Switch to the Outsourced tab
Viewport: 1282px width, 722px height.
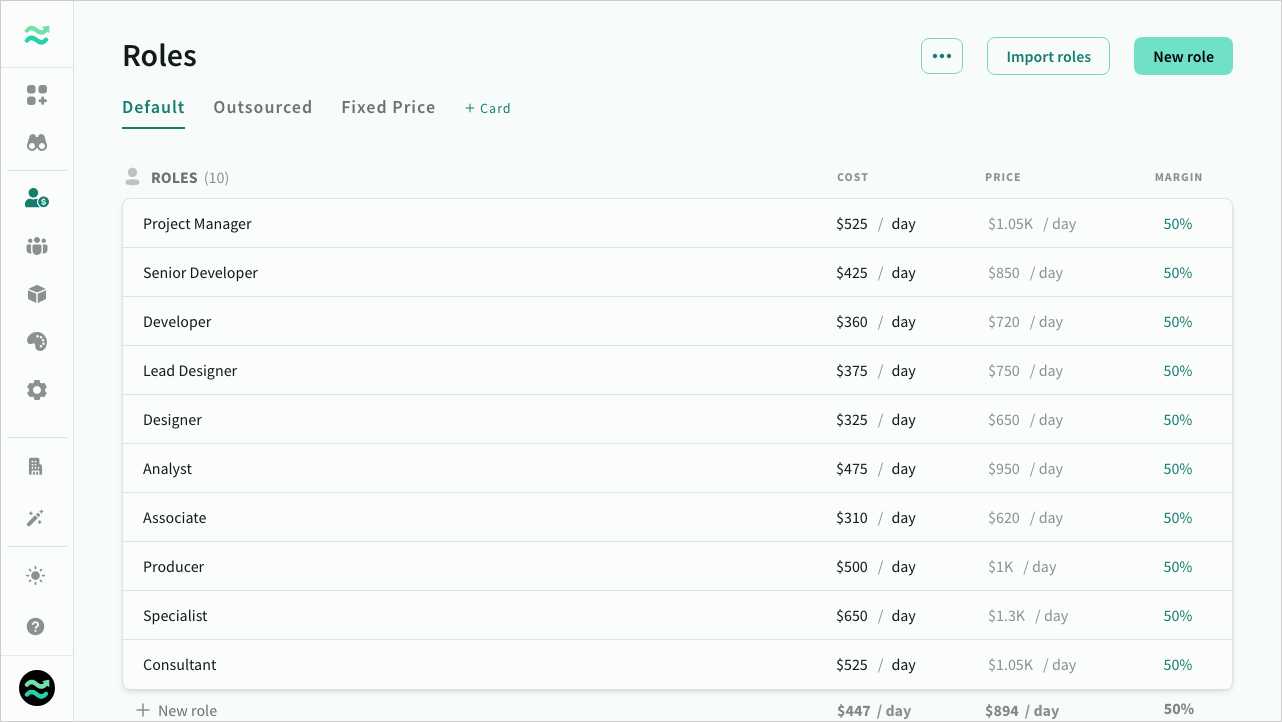coord(262,107)
